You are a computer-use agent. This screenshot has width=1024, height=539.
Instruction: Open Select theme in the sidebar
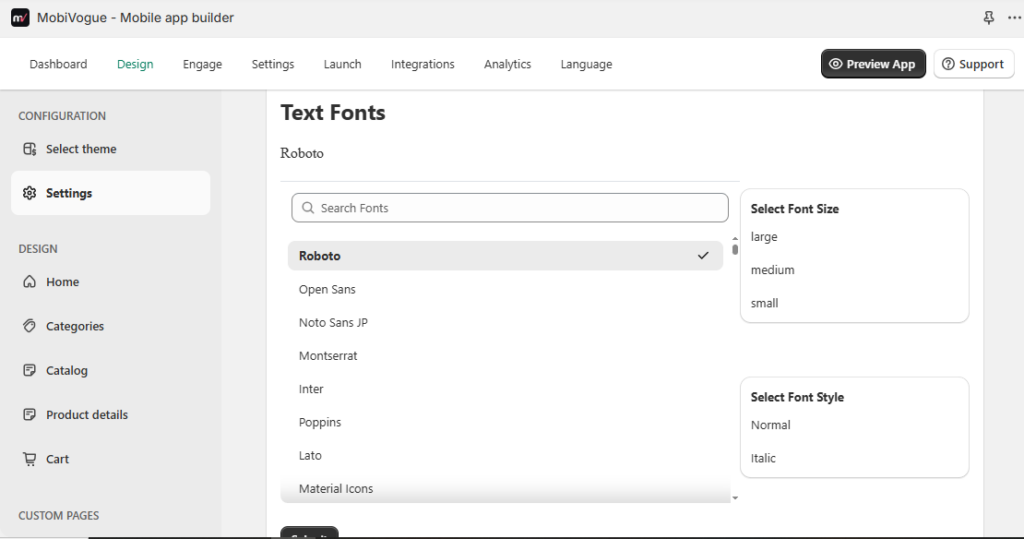click(110, 149)
